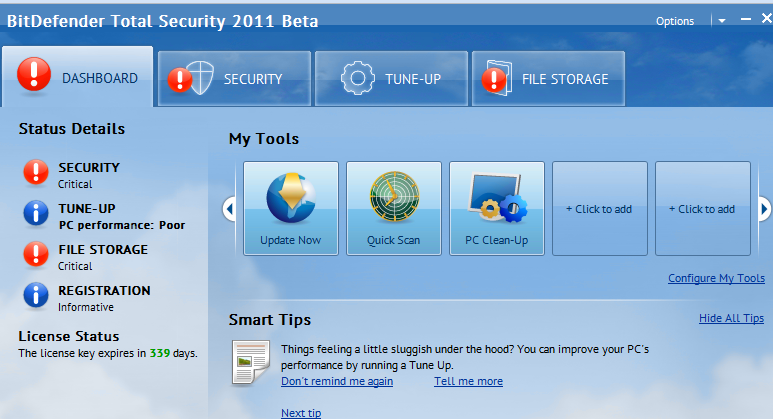
Task: Click the radar icon for Quick Scan
Action: [x=394, y=196]
